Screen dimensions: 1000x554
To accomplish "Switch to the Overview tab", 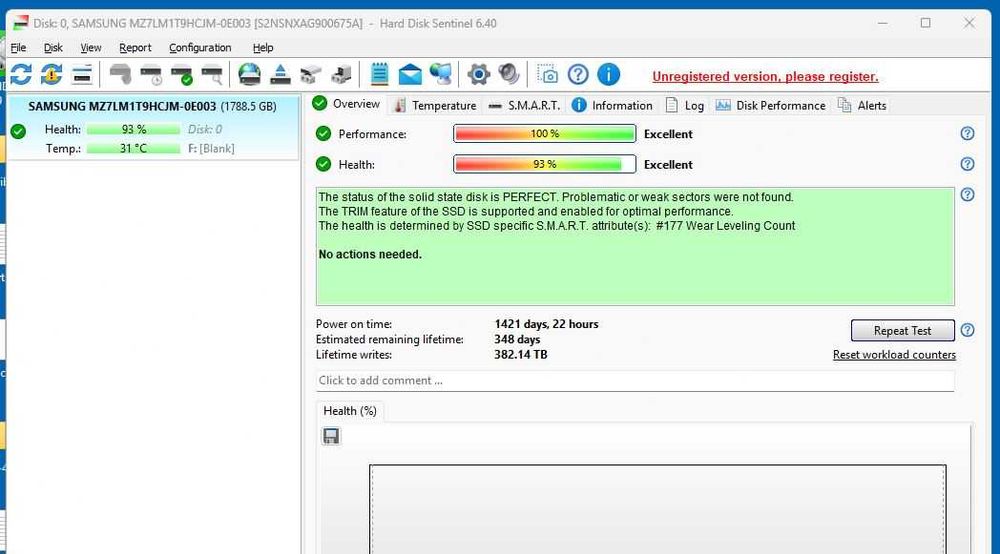I will coord(347,104).
